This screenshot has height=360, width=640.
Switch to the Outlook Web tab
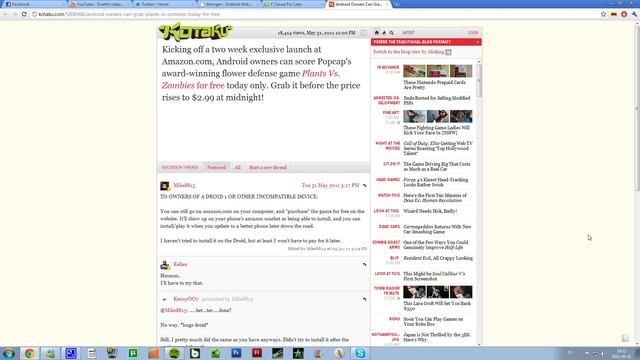pos(229,4)
